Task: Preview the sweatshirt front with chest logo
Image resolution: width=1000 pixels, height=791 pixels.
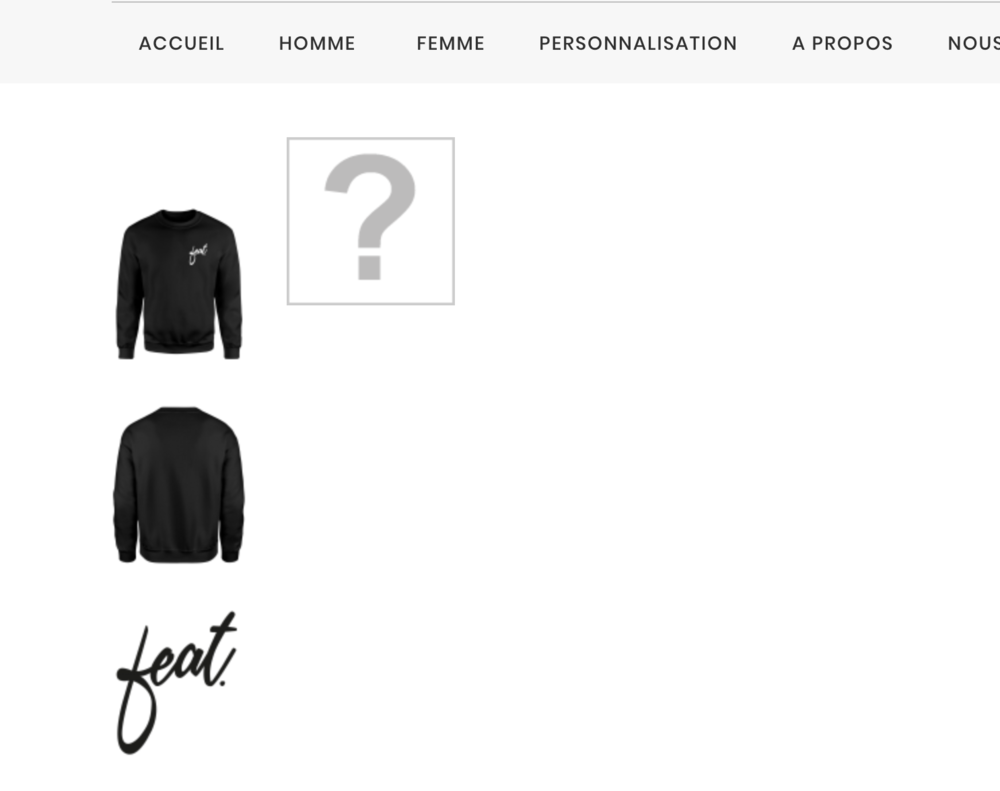Action: tap(179, 284)
